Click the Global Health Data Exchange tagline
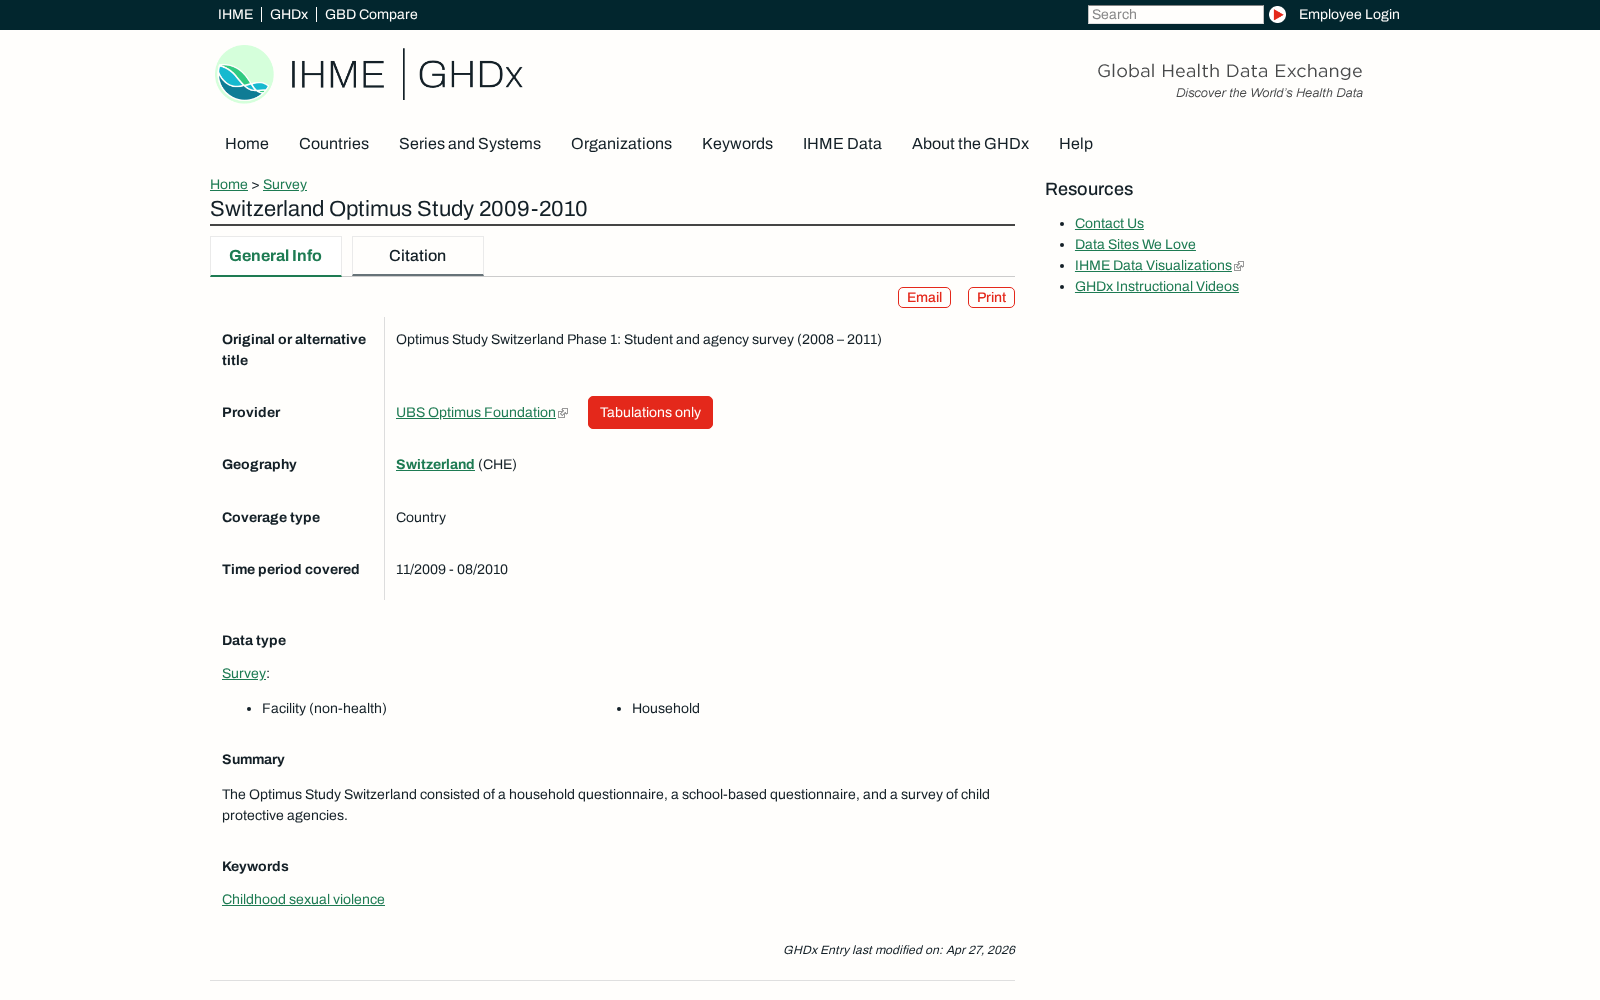 click(x=1230, y=71)
